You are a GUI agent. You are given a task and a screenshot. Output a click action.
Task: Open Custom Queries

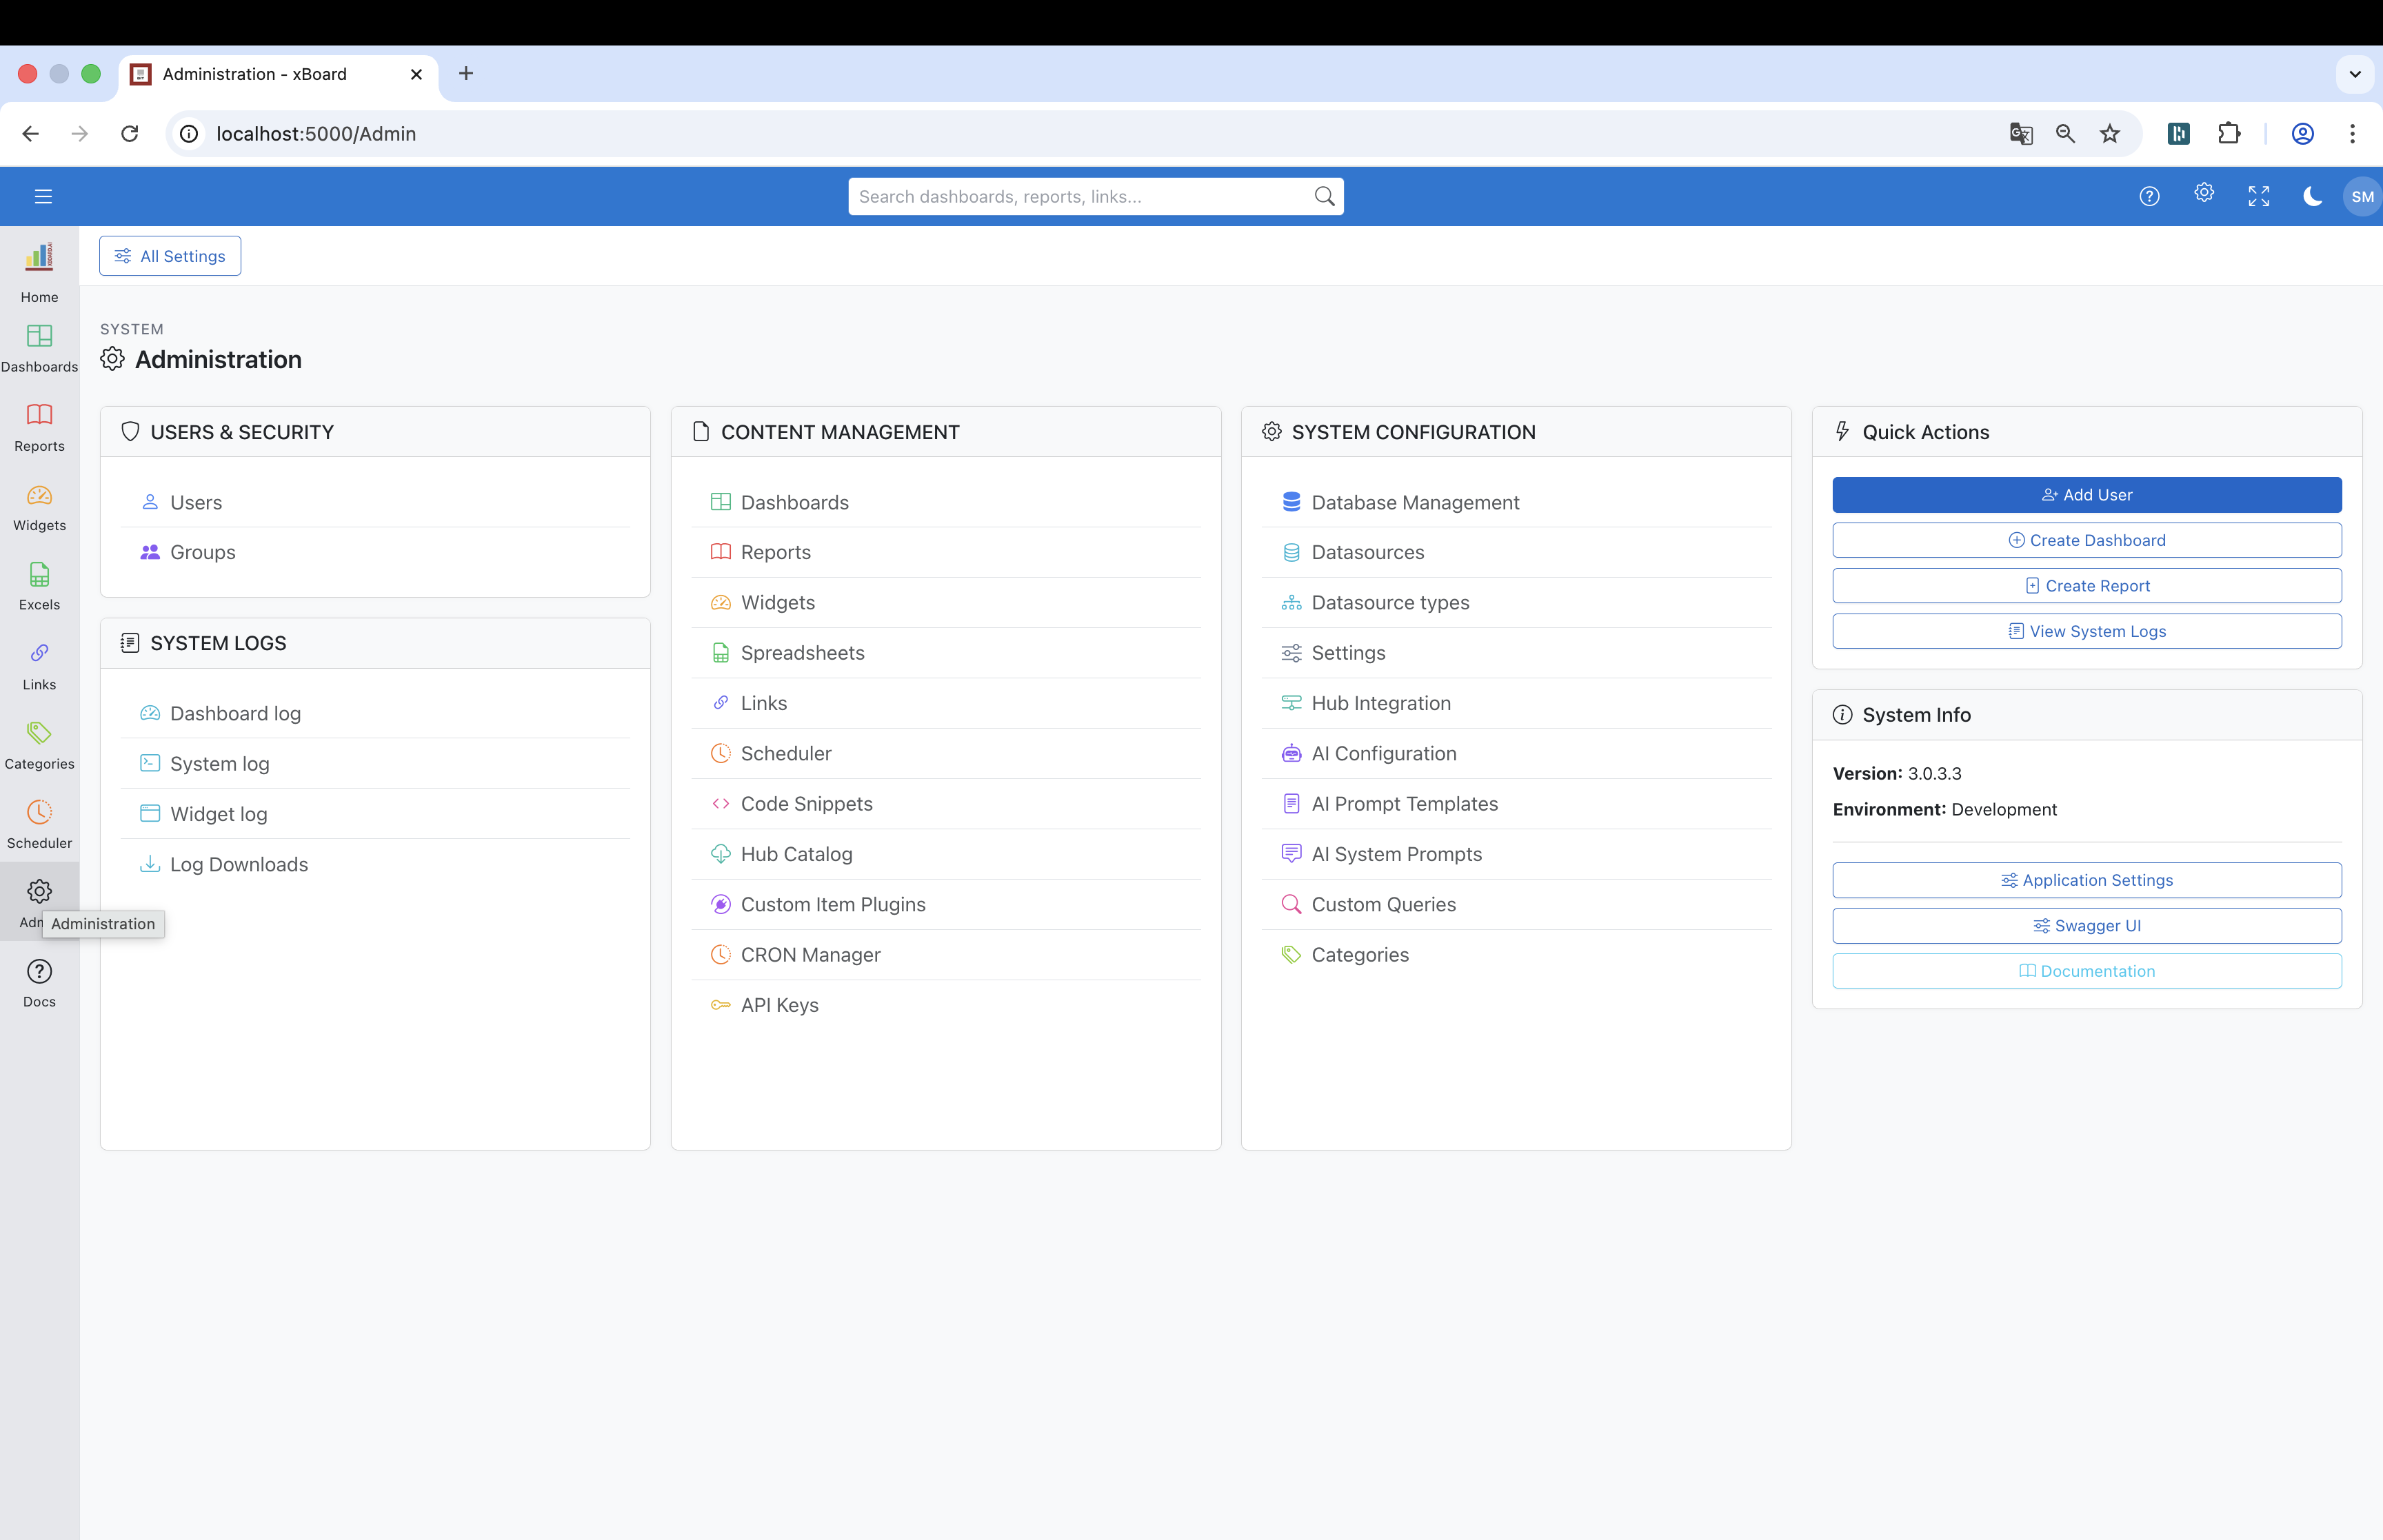point(1516,904)
